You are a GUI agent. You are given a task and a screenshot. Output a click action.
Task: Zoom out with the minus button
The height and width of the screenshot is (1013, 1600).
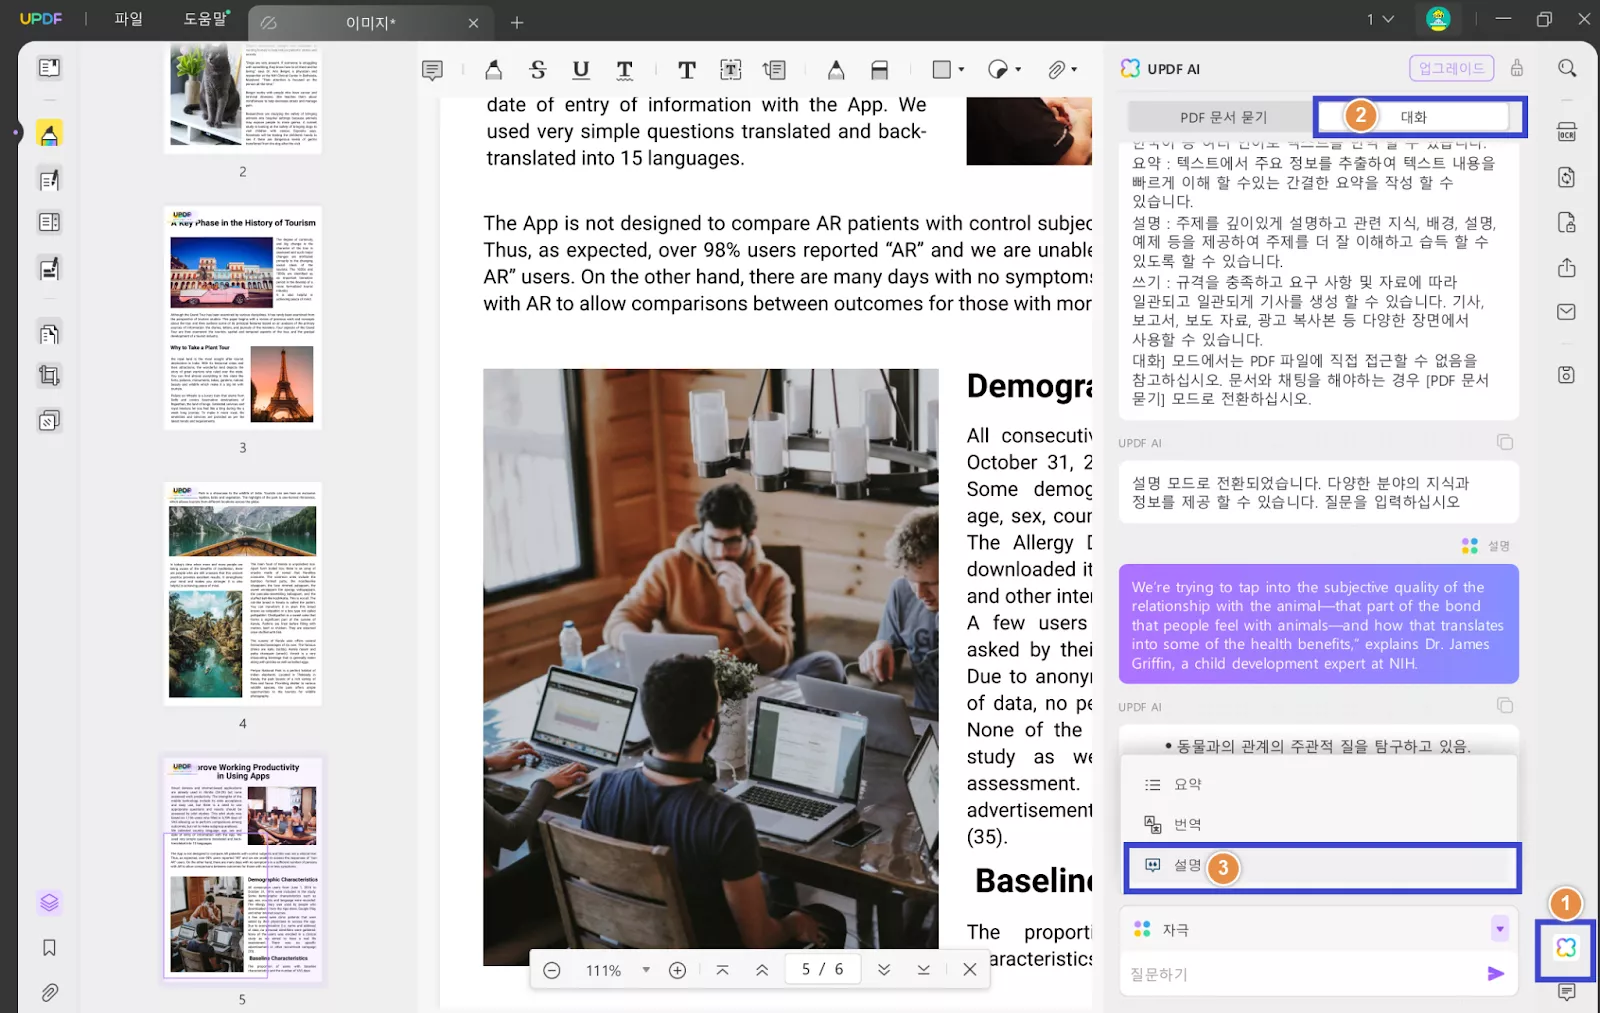click(x=551, y=970)
